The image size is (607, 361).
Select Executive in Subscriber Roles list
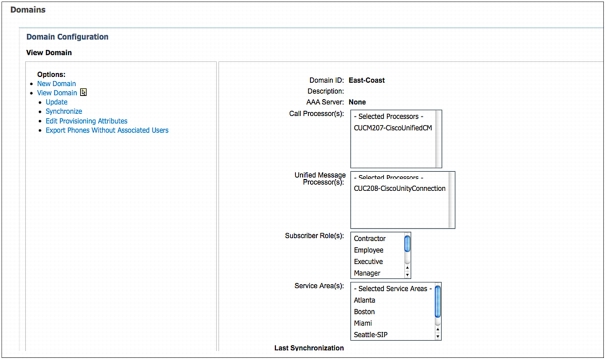point(368,262)
